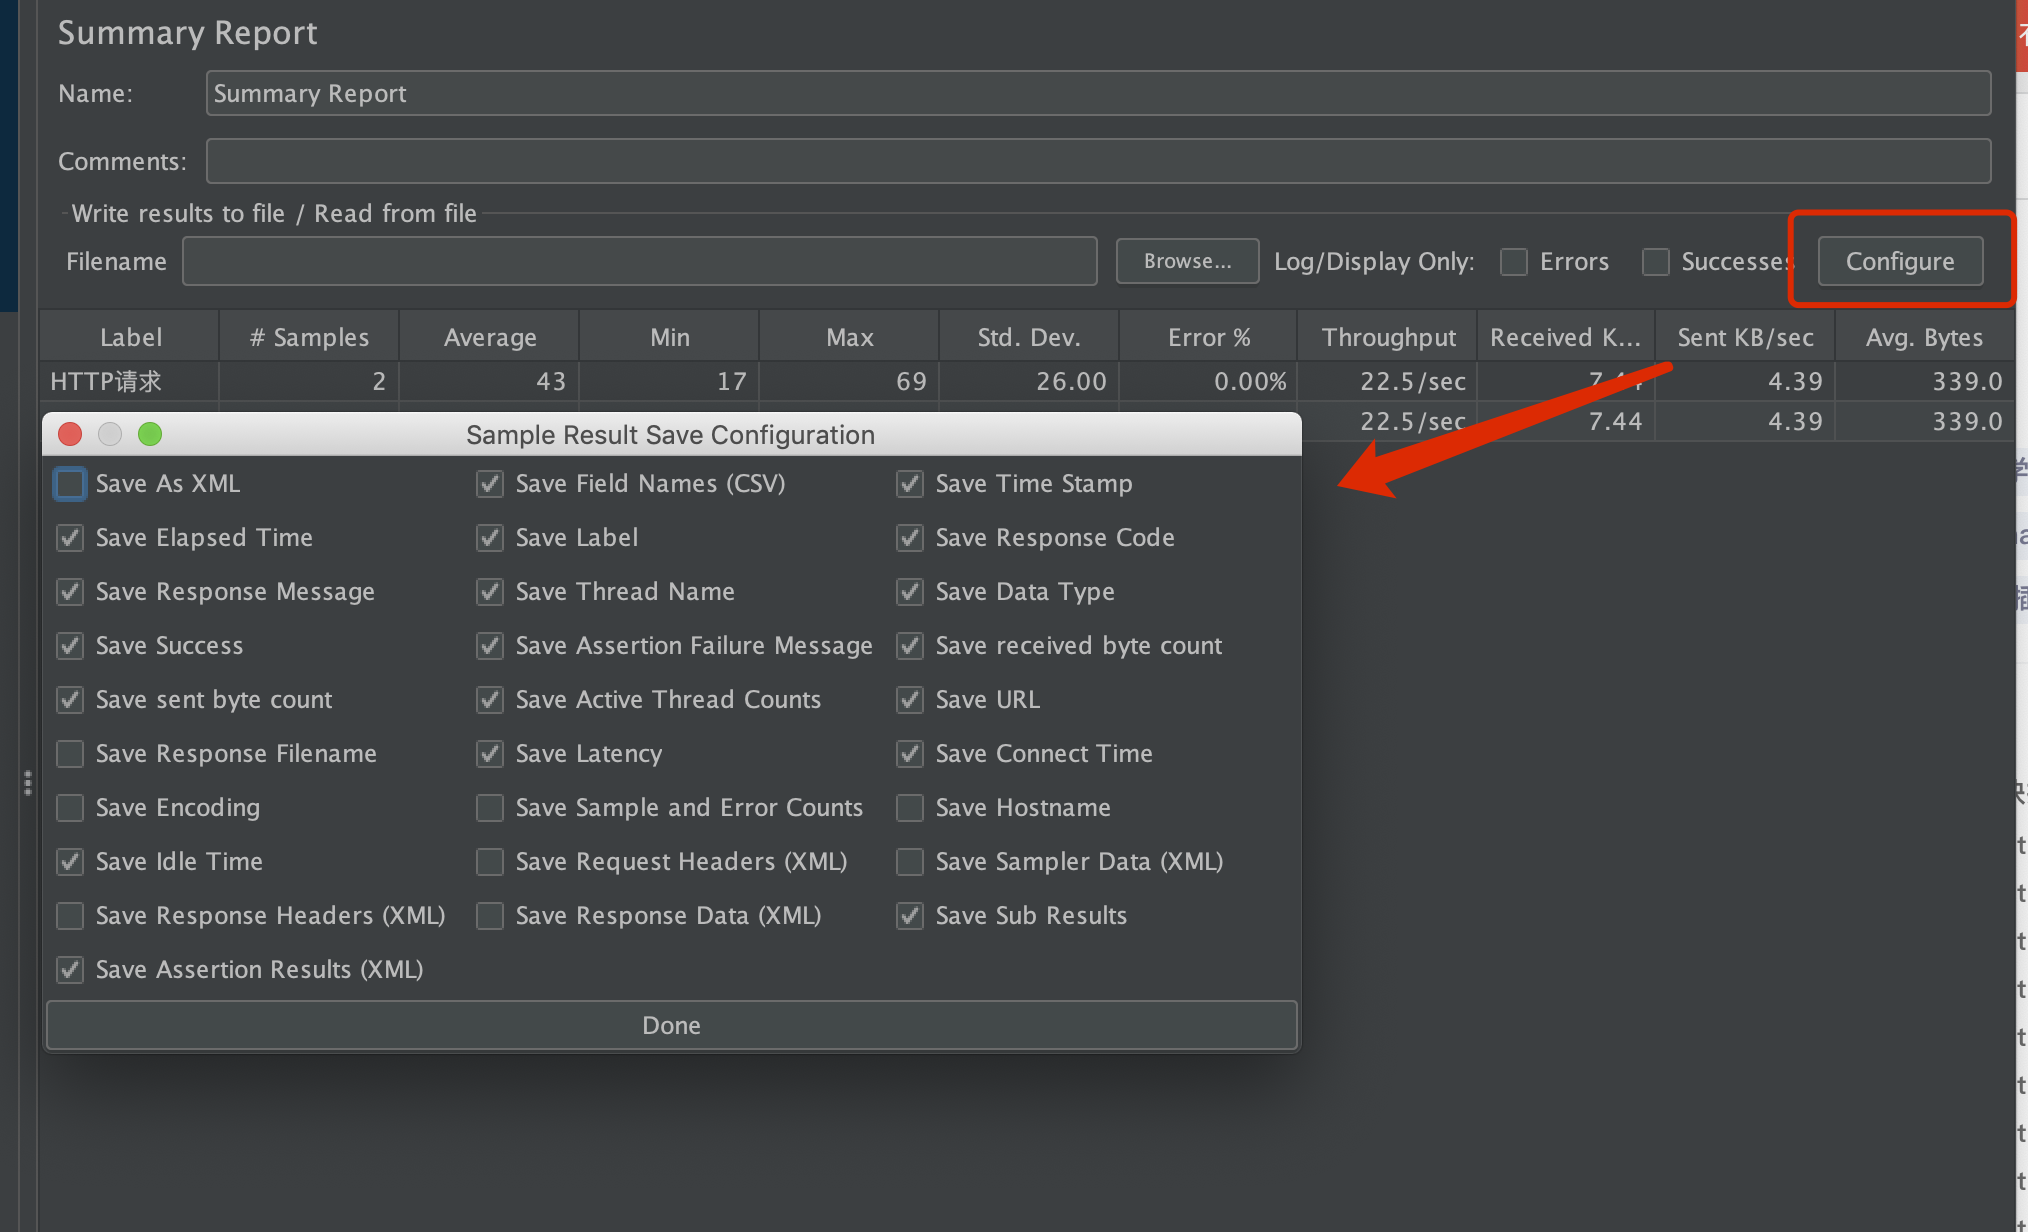Click the Filename input field
The width and height of the screenshot is (2028, 1232).
[x=640, y=262]
